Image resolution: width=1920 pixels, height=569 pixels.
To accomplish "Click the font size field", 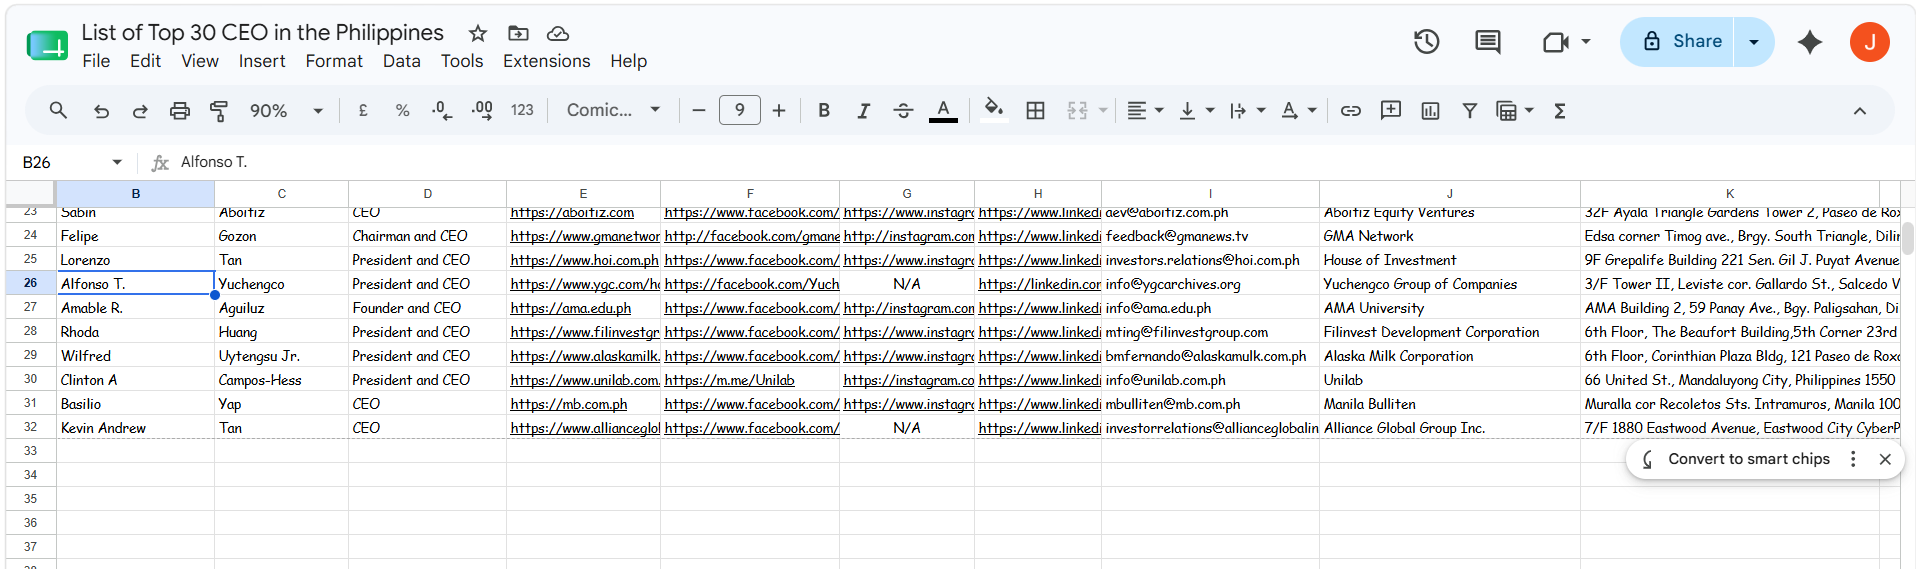I will pos(739,110).
